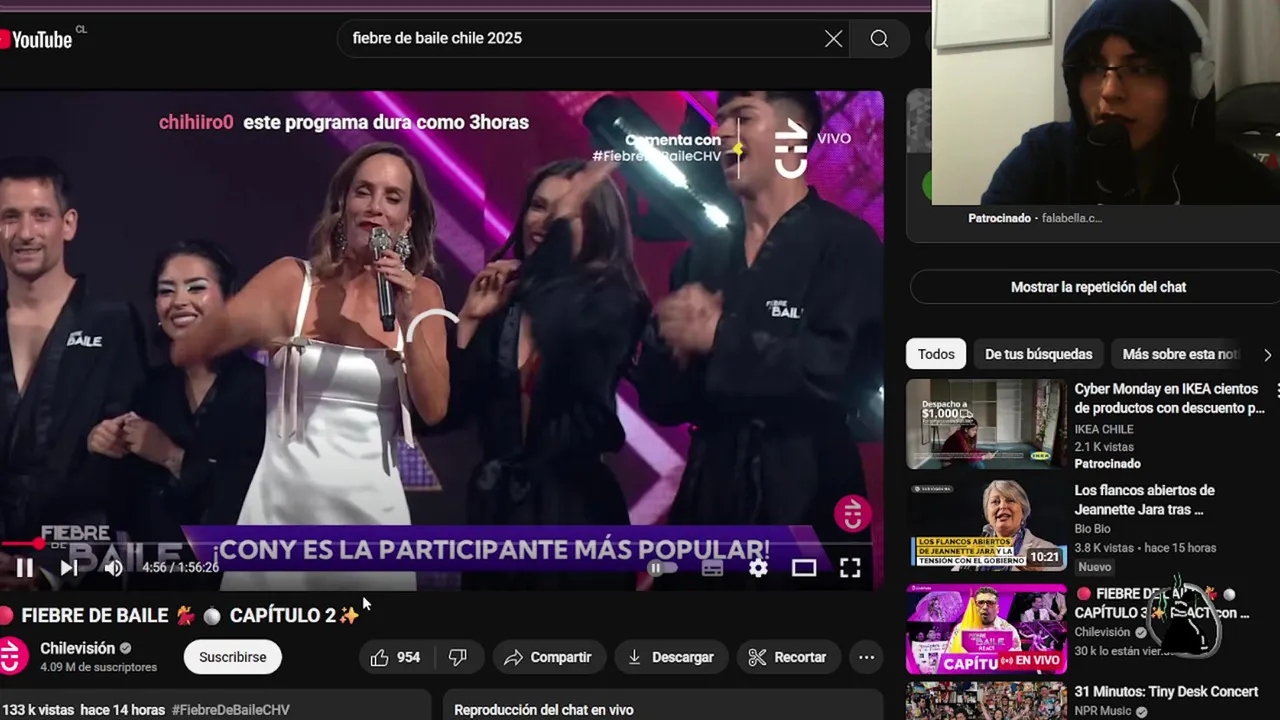Click the Compartir button
The image size is (1280, 720).
(548, 657)
